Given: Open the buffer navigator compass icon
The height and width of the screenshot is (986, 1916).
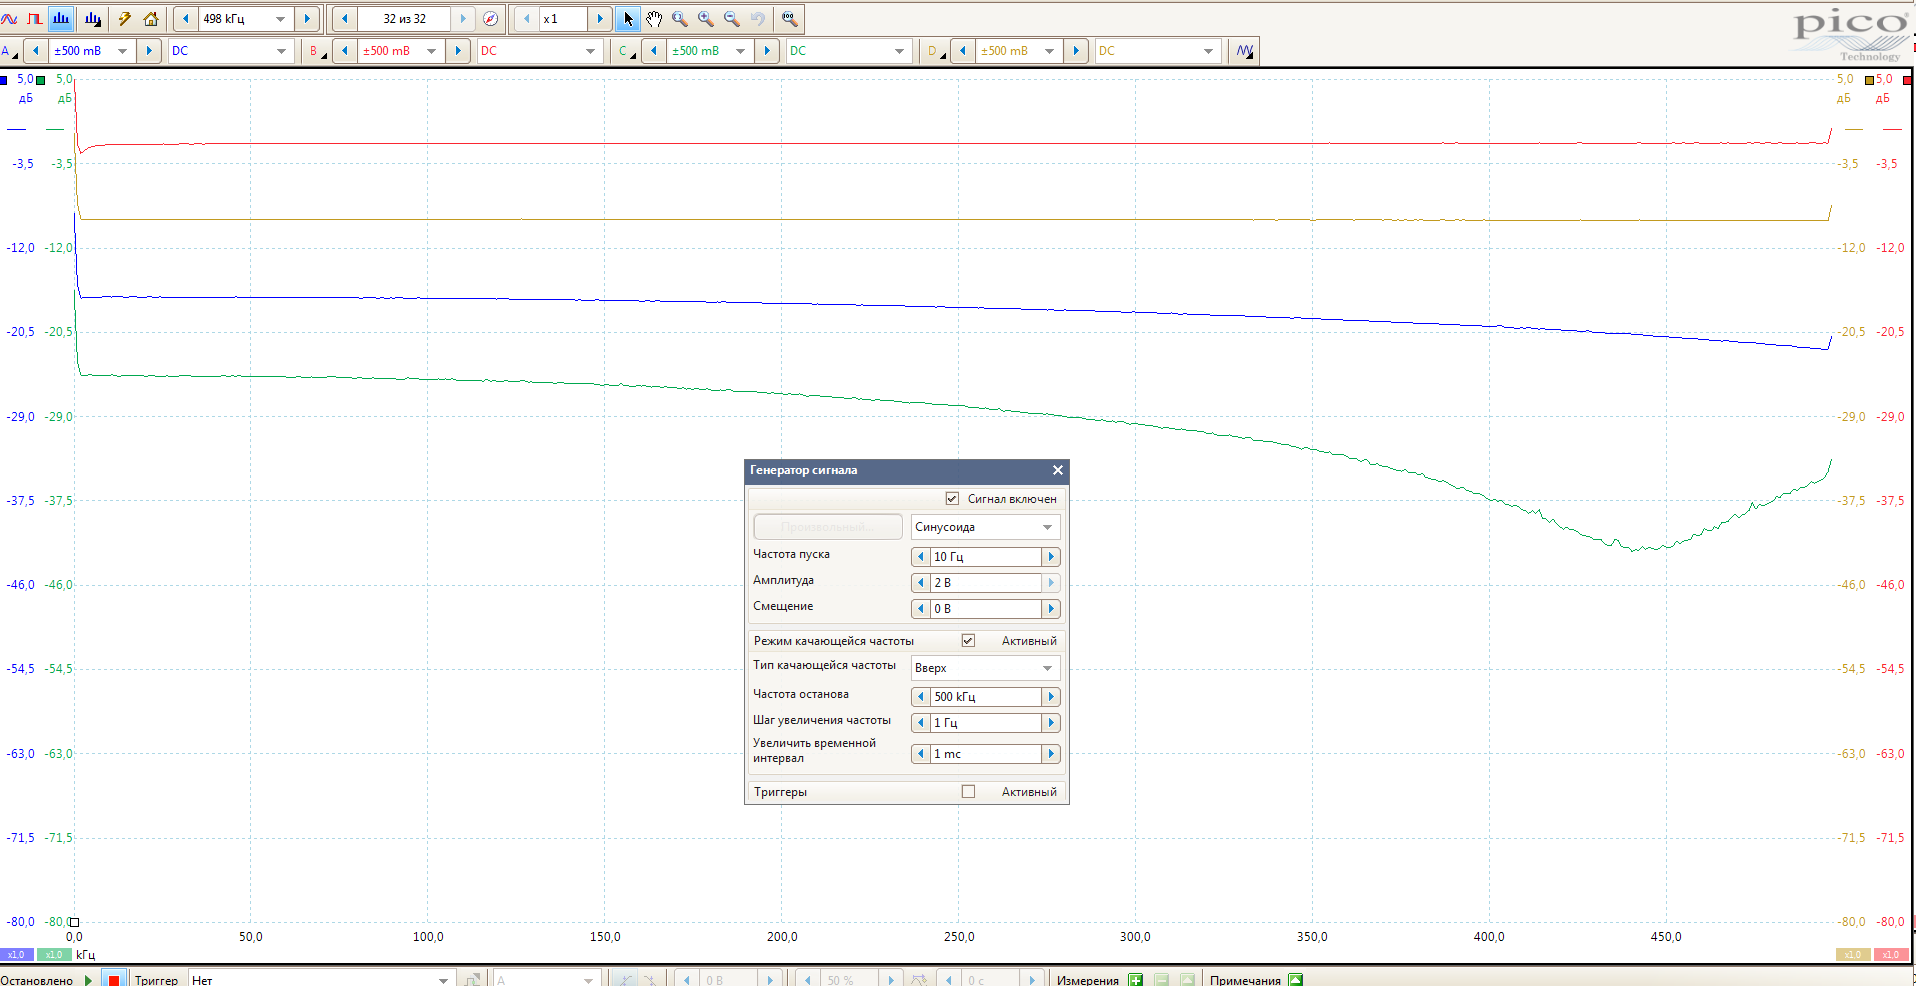Looking at the screenshot, I should point(490,19).
